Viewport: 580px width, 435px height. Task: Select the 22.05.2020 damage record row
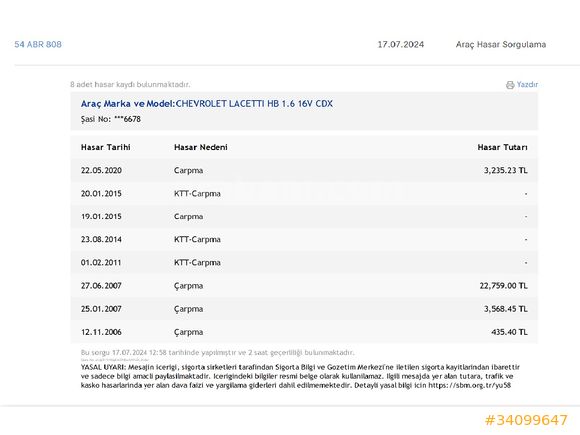coord(304,171)
